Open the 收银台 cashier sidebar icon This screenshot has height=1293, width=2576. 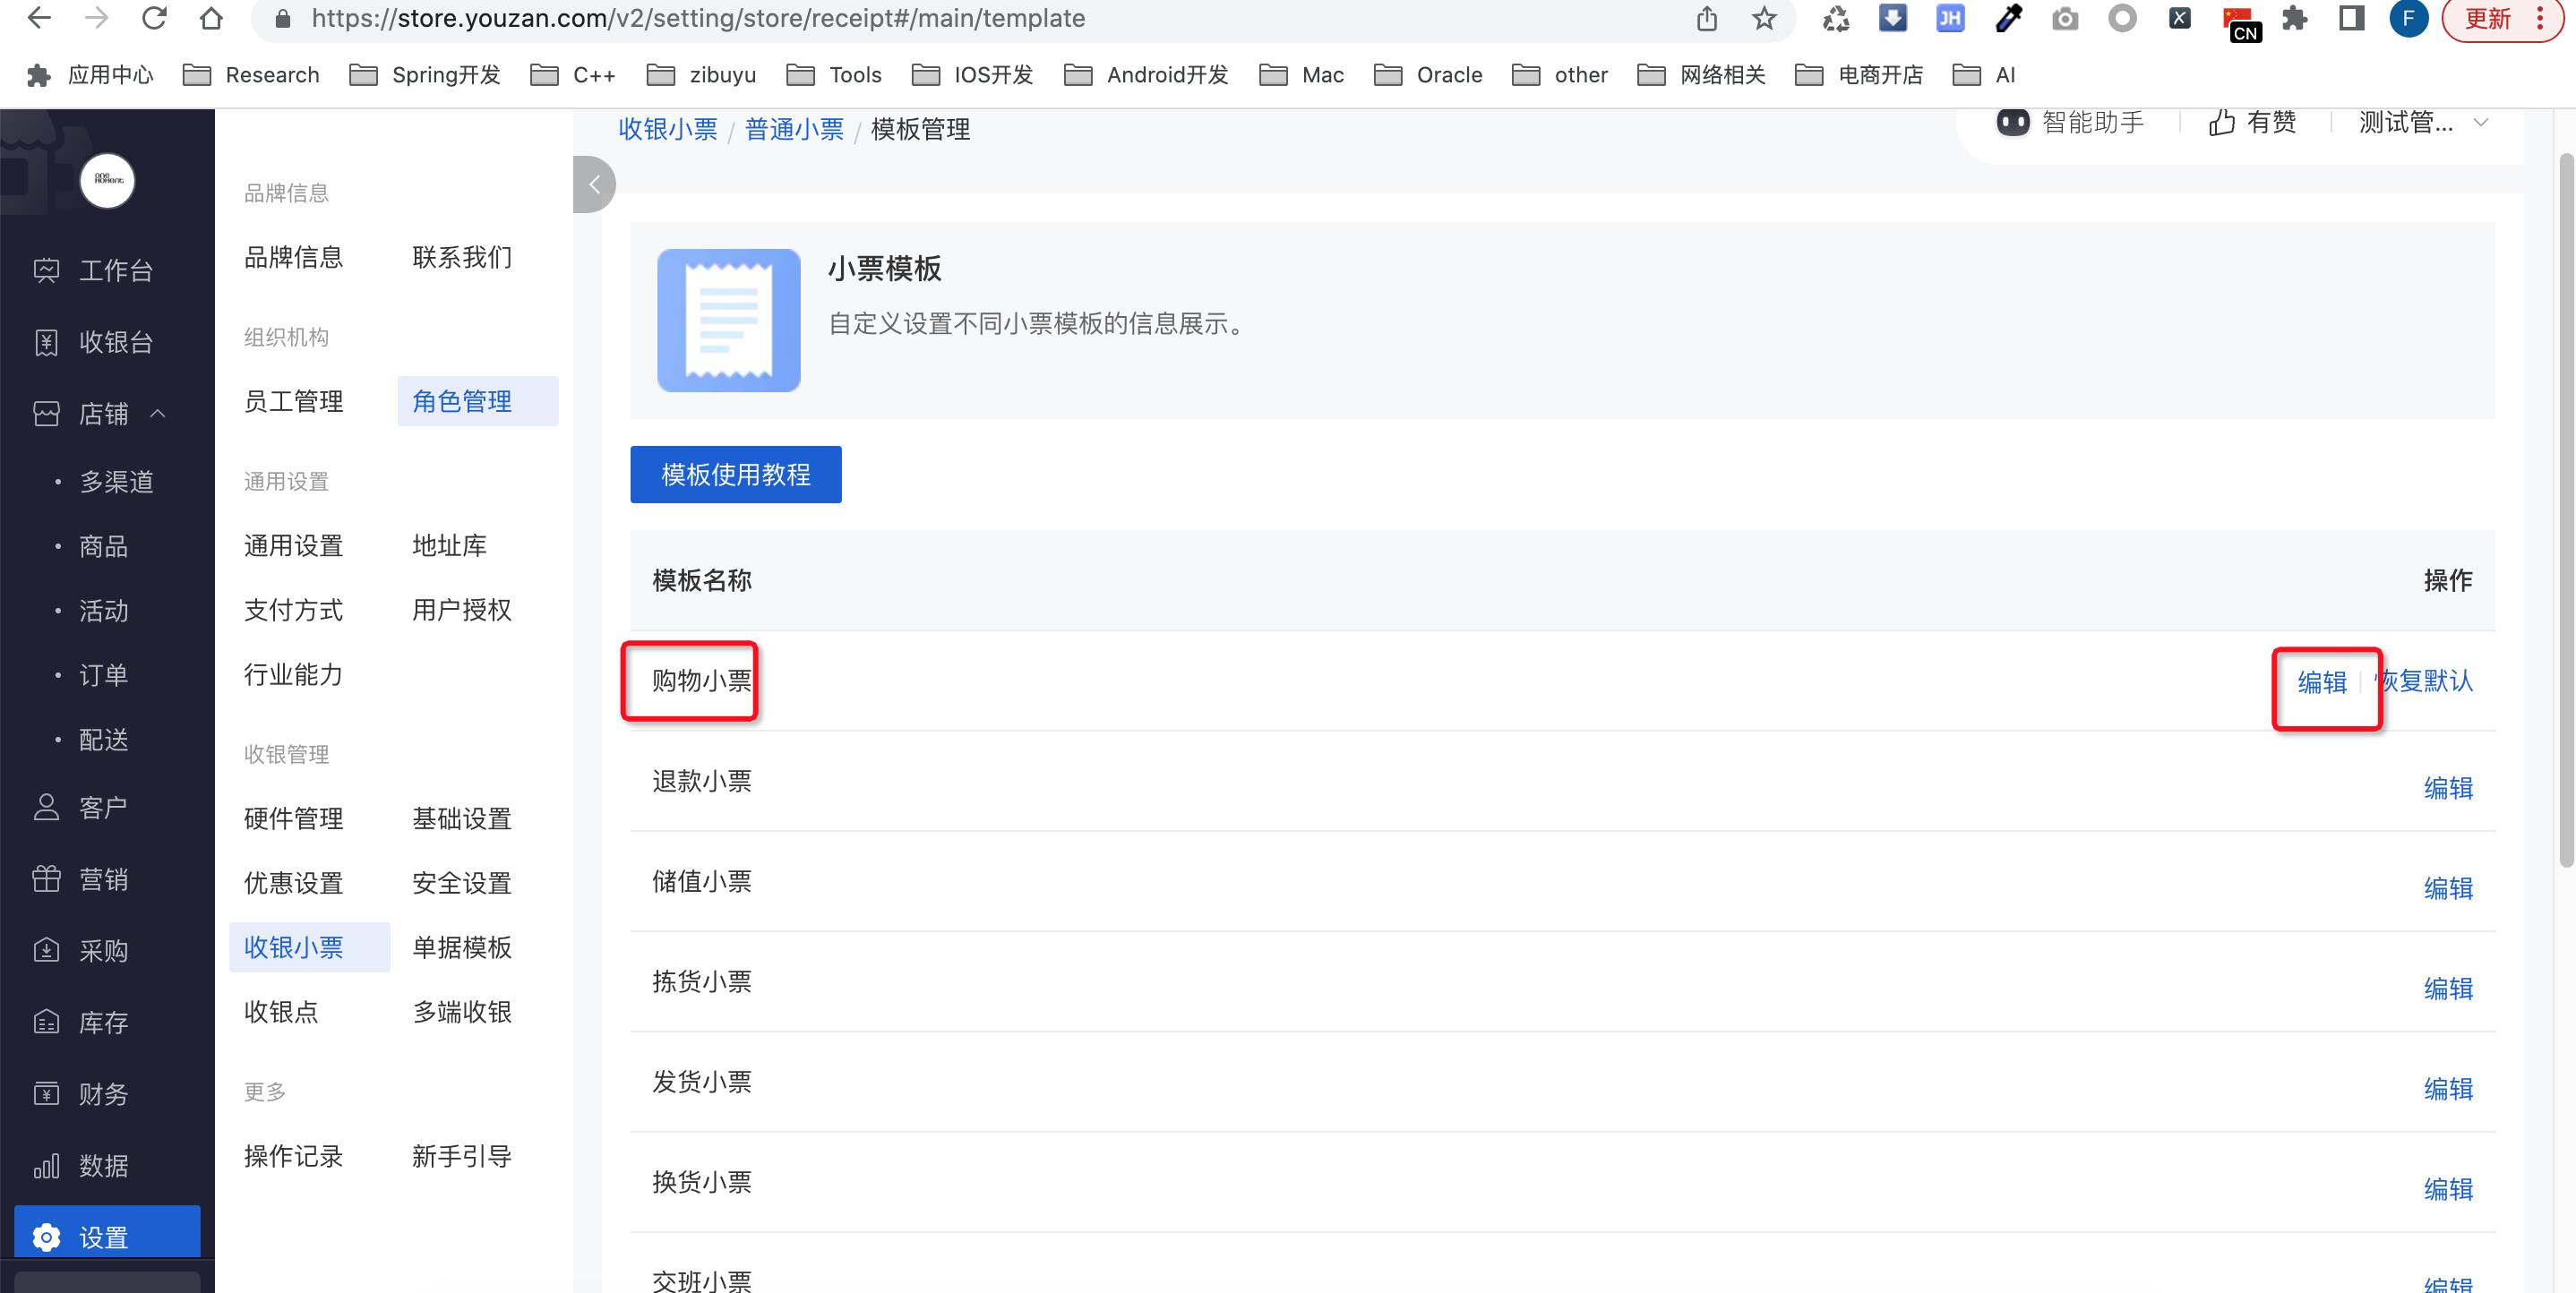46,342
